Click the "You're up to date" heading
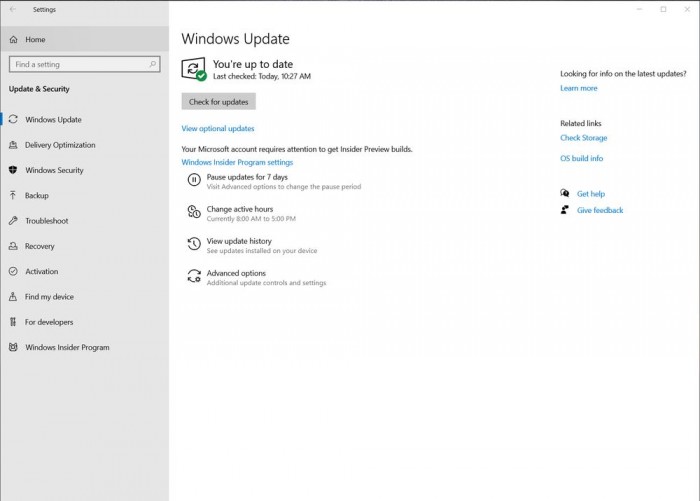Screen dimensions: 700x501 [x=253, y=64]
